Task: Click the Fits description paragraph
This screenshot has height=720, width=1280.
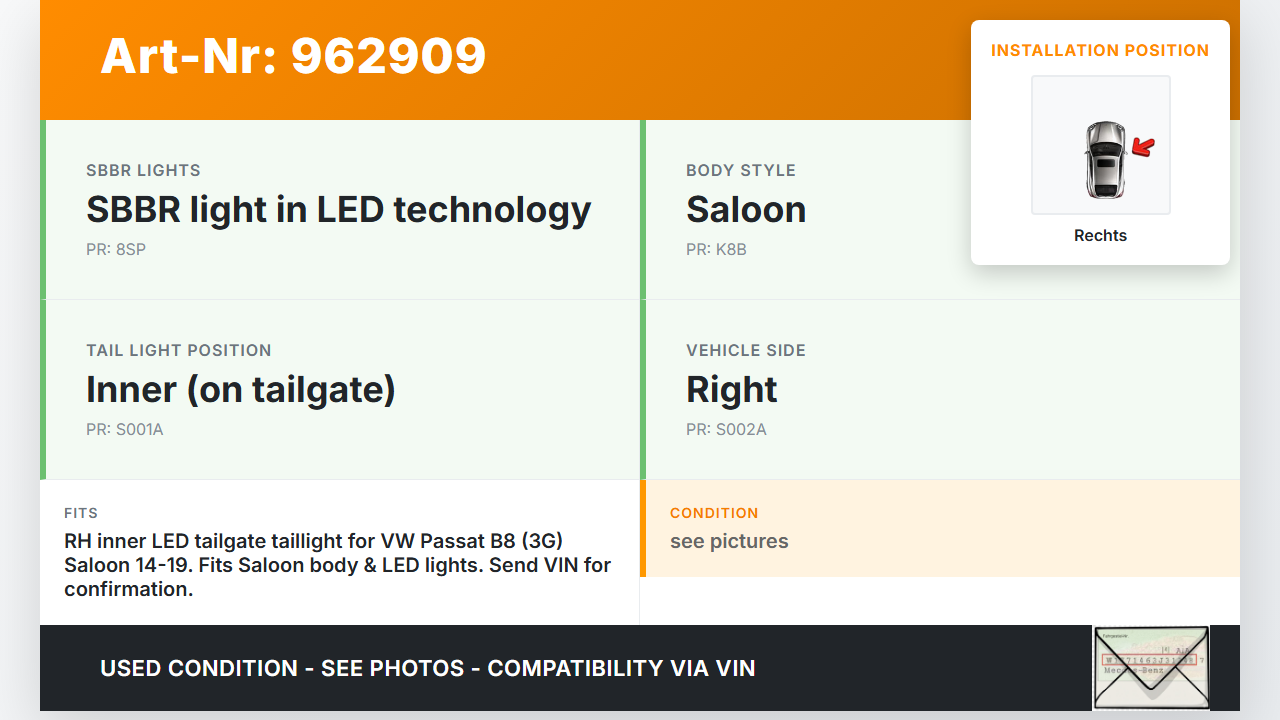Action: (x=337, y=565)
